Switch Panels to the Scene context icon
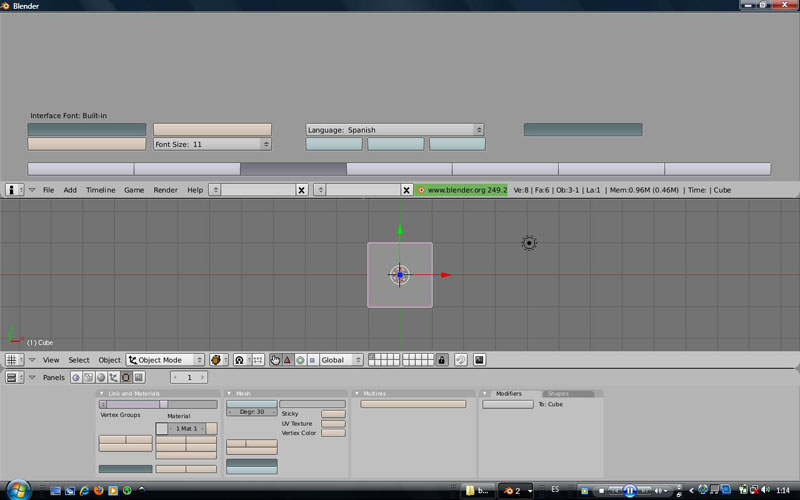Screen dimensions: 800x500 click(x=139, y=378)
